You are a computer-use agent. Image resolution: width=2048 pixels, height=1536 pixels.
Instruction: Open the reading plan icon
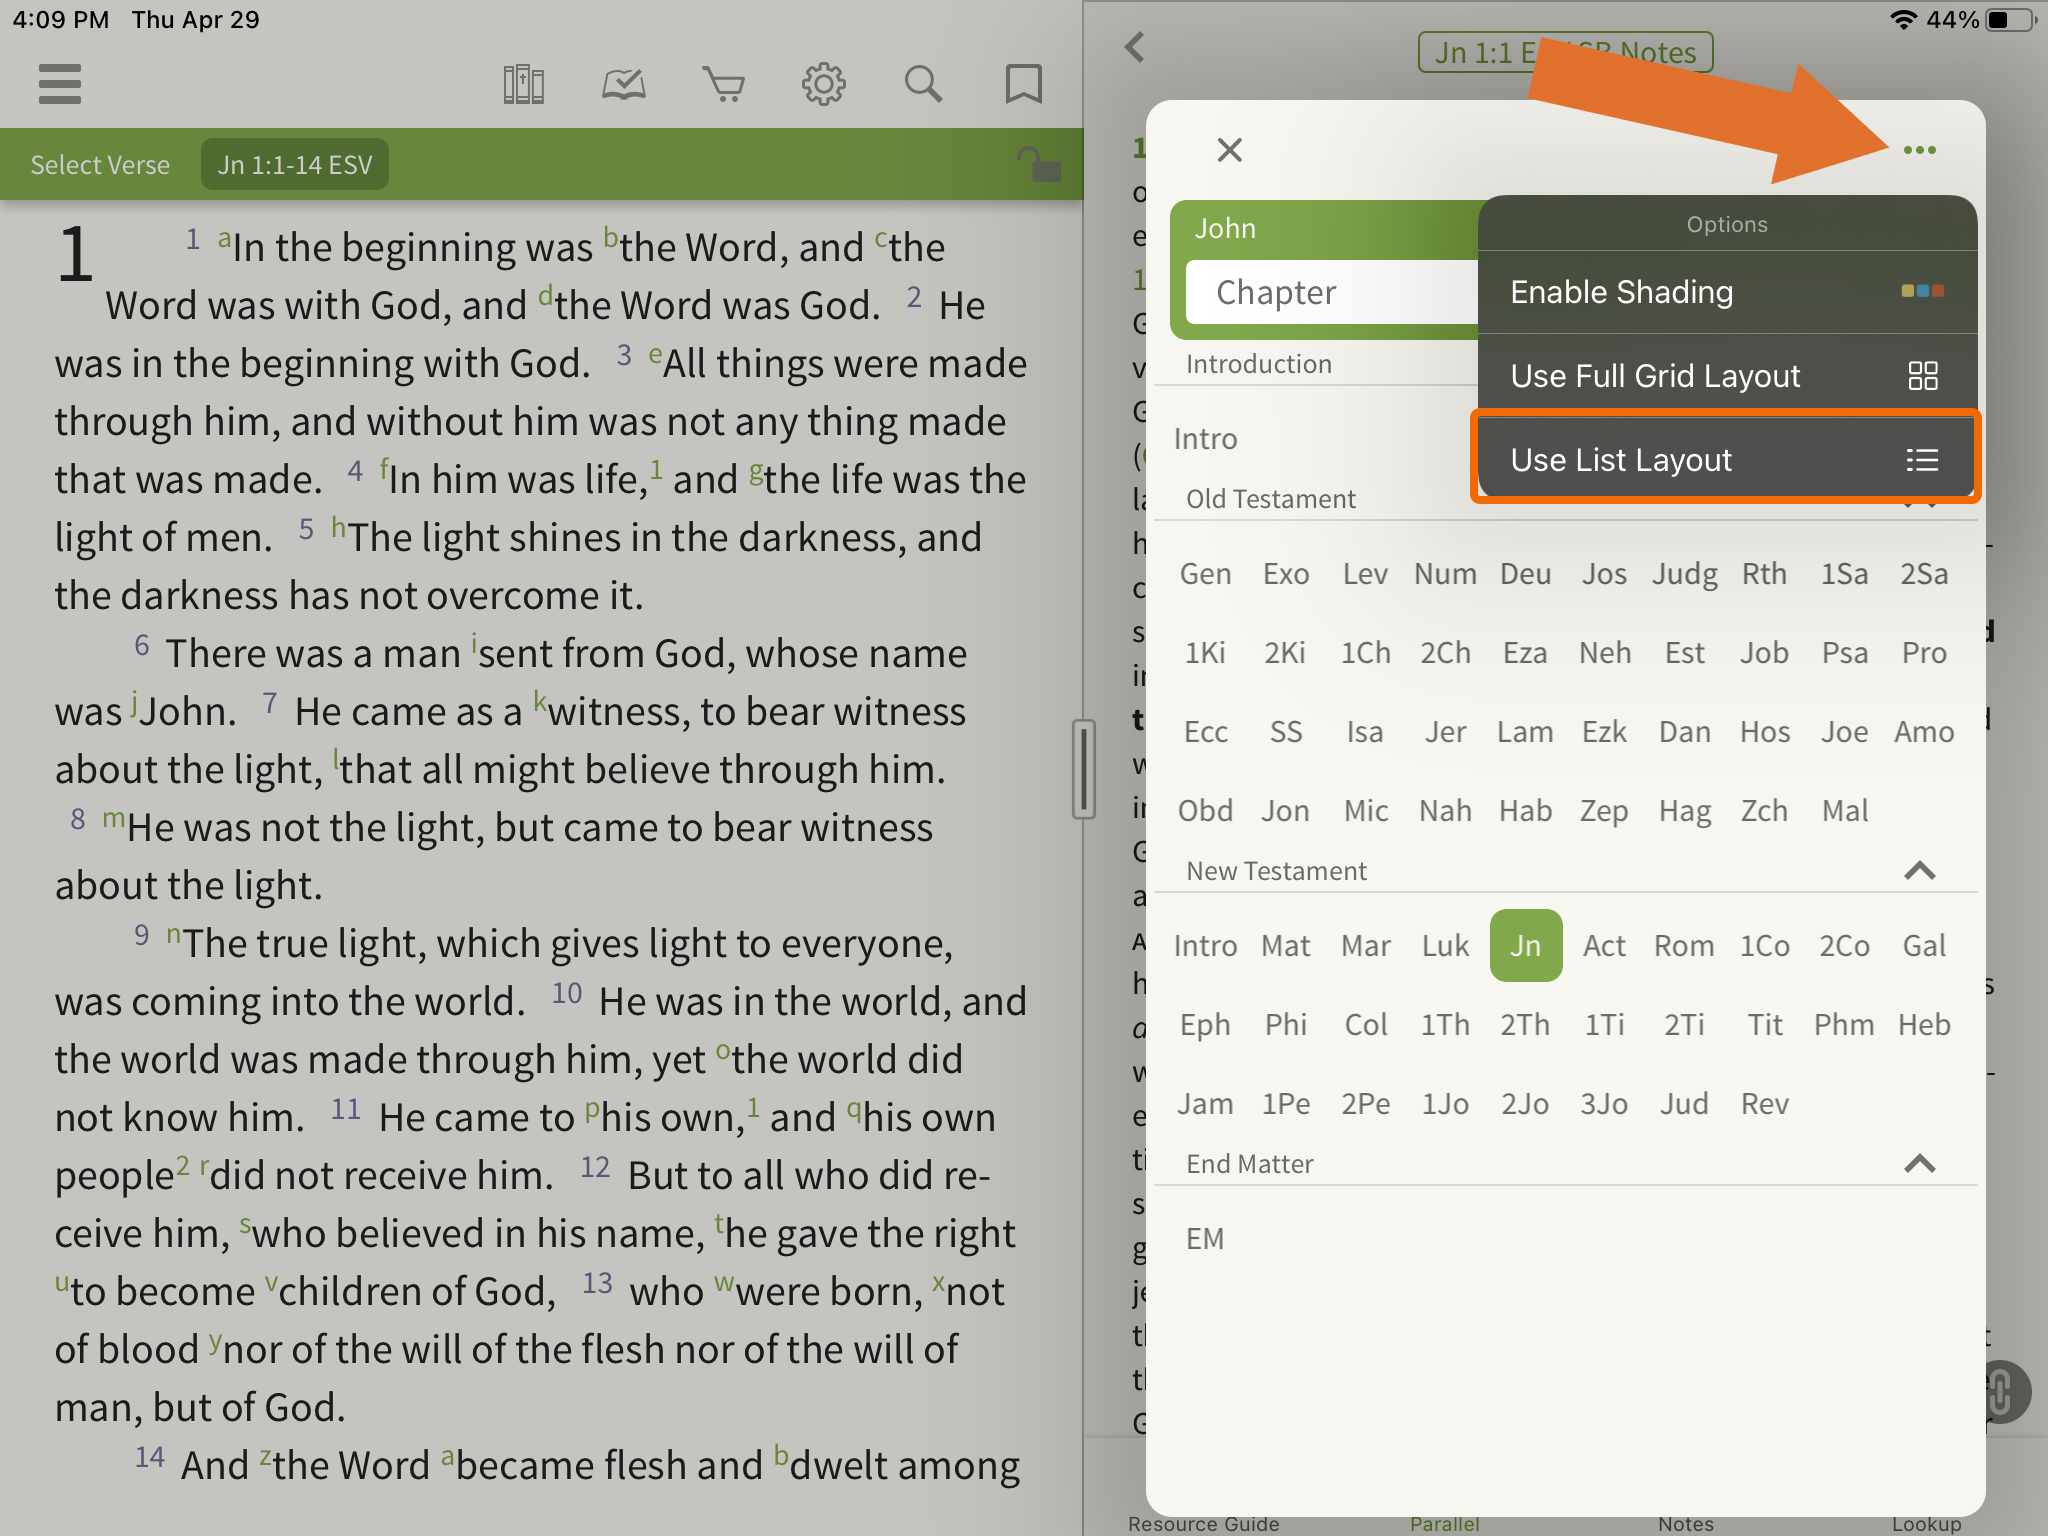(x=623, y=85)
